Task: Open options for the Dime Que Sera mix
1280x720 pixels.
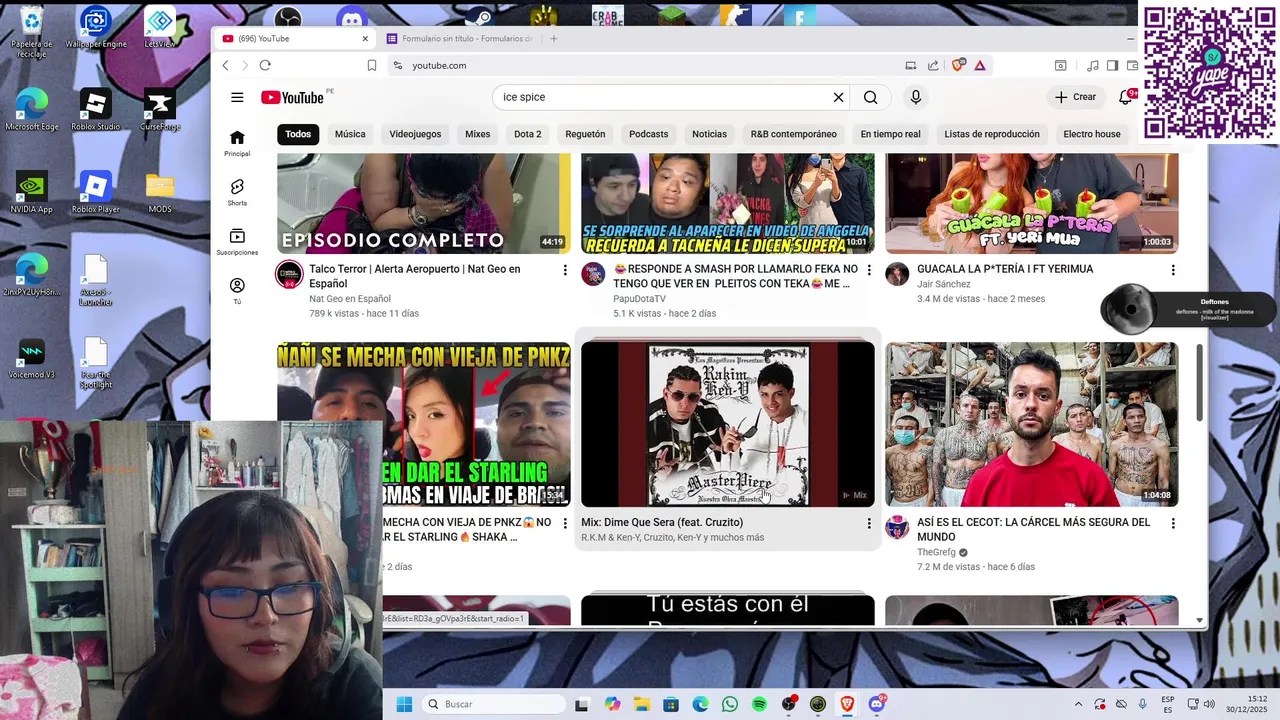Action: (869, 523)
